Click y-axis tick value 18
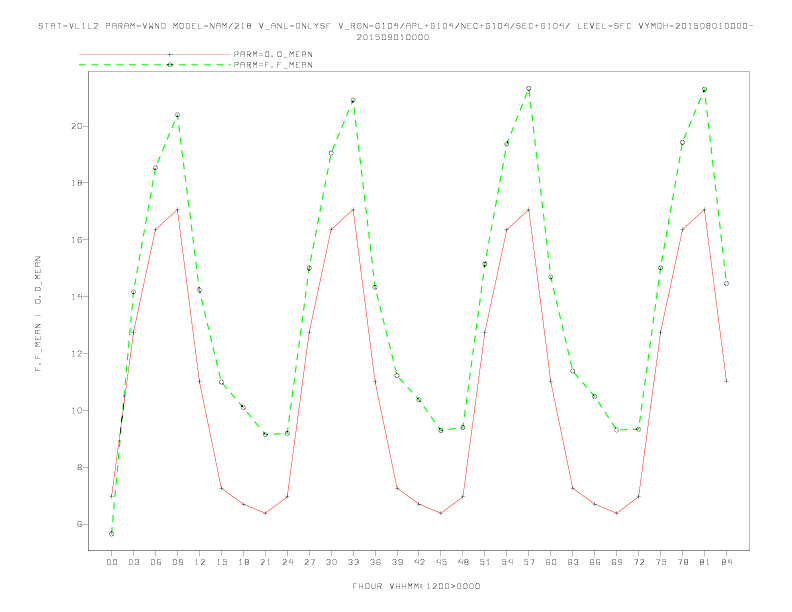 [76, 183]
